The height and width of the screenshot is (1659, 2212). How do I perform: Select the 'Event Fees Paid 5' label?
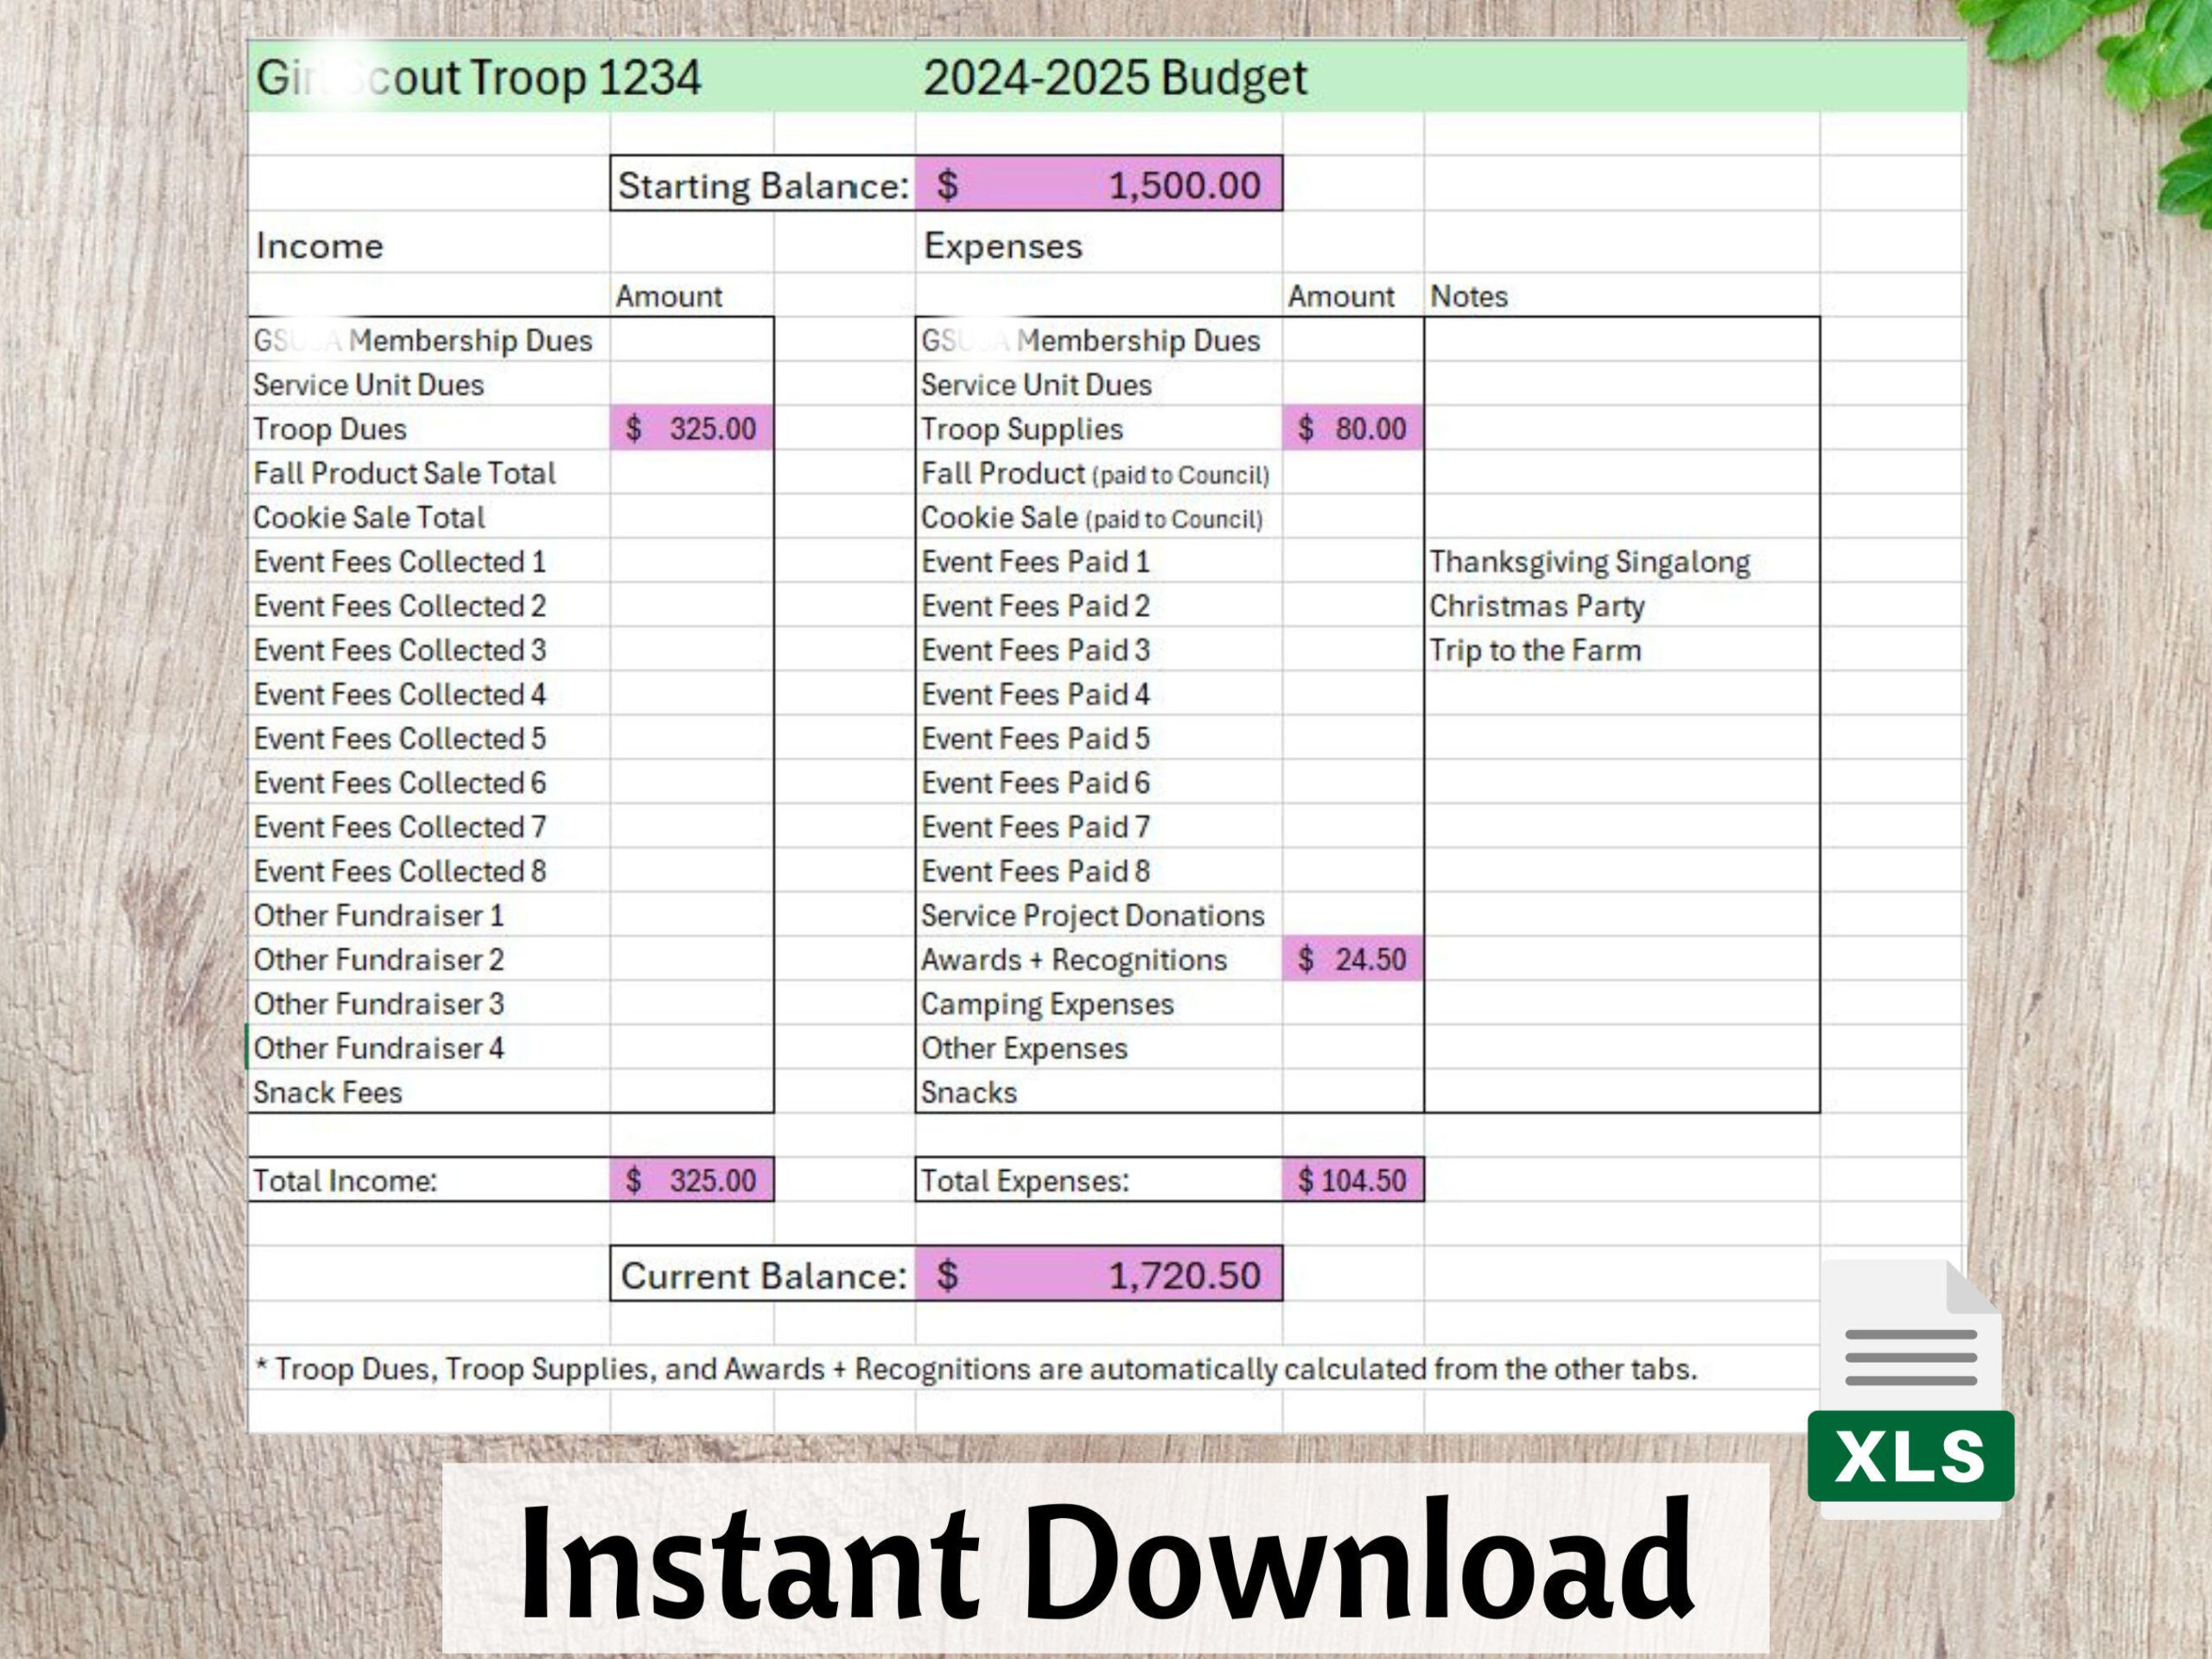[1035, 739]
